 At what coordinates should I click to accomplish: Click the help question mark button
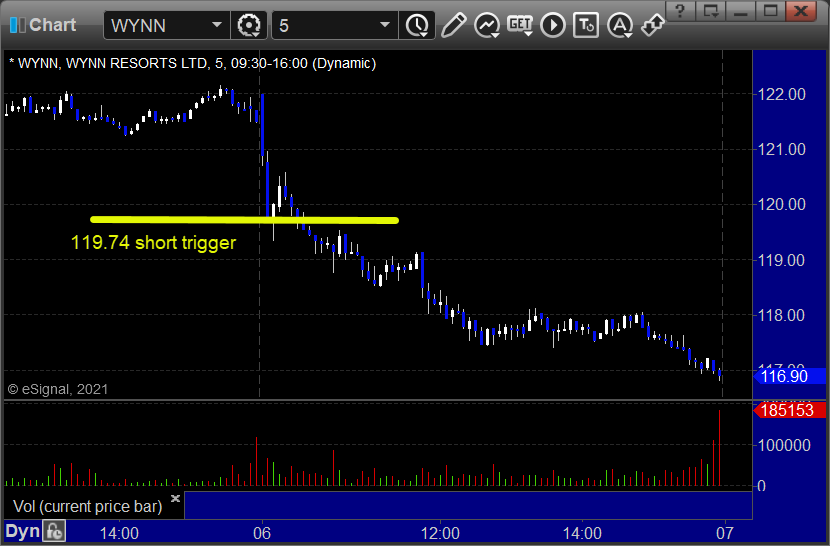click(x=680, y=11)
